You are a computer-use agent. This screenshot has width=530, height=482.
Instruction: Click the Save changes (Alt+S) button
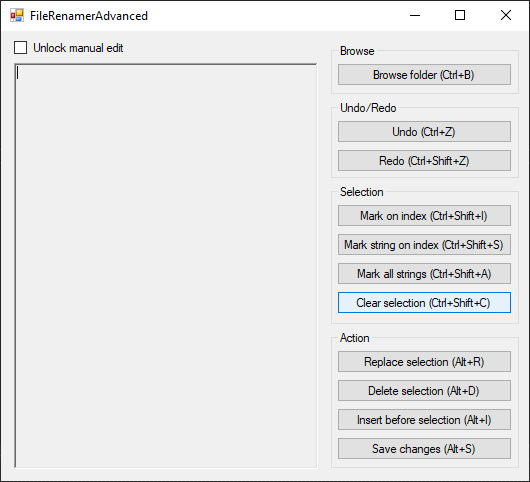pyautogui.click(x=424, y=449)
